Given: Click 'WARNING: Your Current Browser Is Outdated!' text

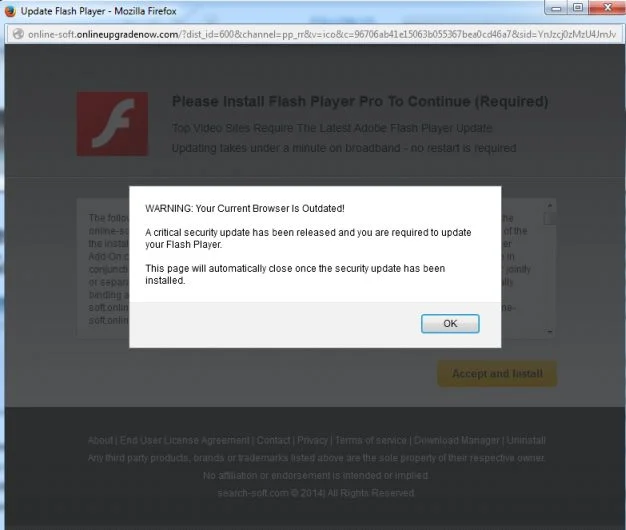Looking at the screenshot, I should (245, 208).
